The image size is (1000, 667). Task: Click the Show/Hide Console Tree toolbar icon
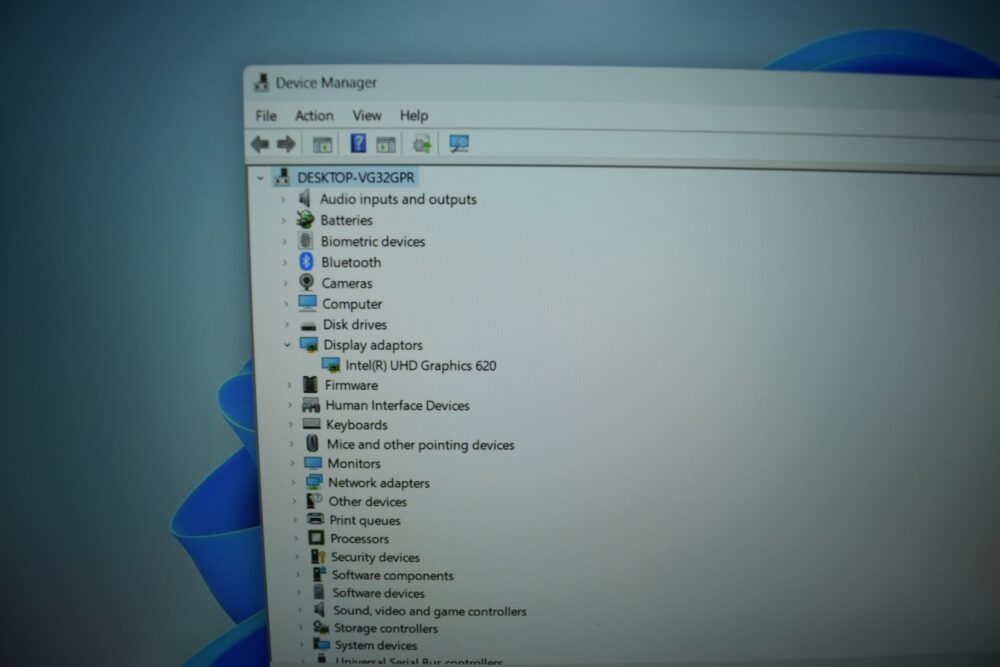[x=322, y=145]
